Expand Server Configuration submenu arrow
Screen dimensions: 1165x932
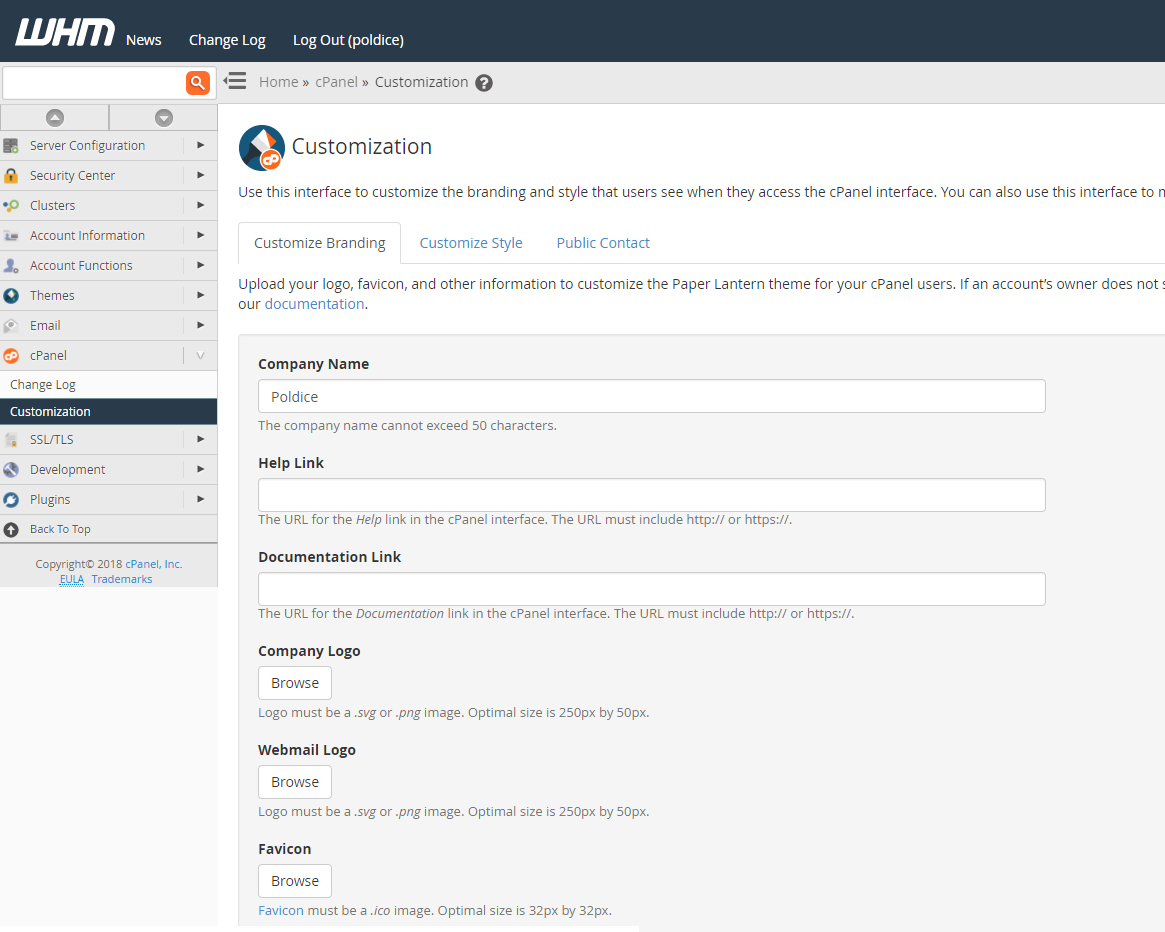click(201, 145)
